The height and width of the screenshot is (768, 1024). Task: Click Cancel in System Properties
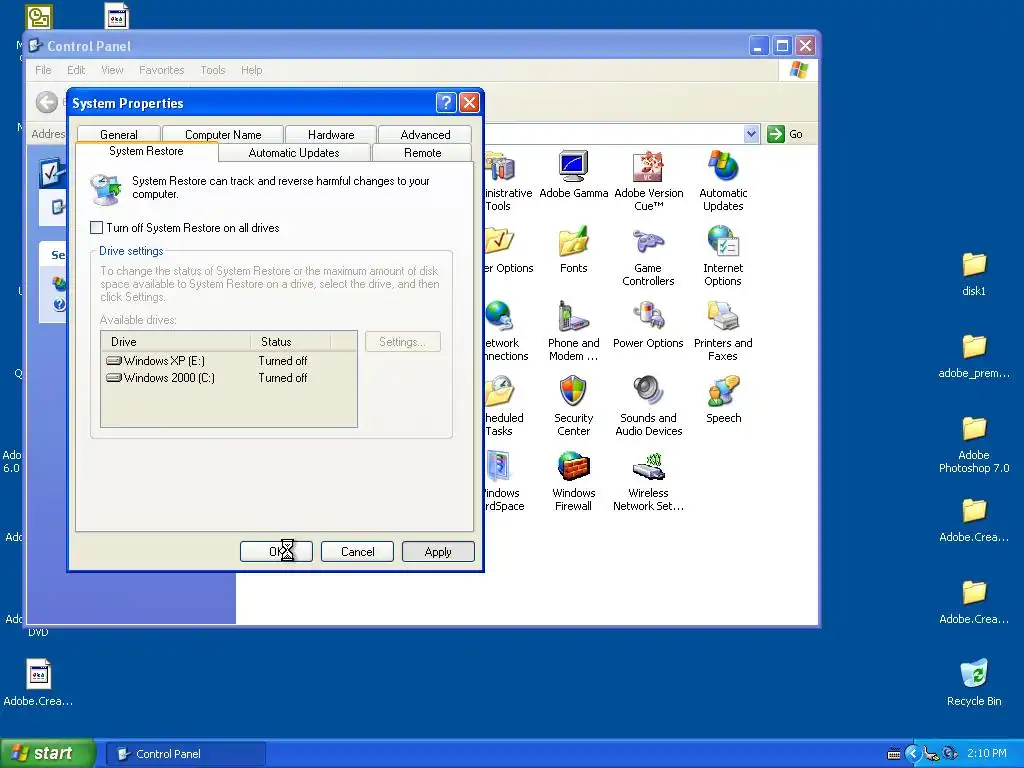(357, 552)
